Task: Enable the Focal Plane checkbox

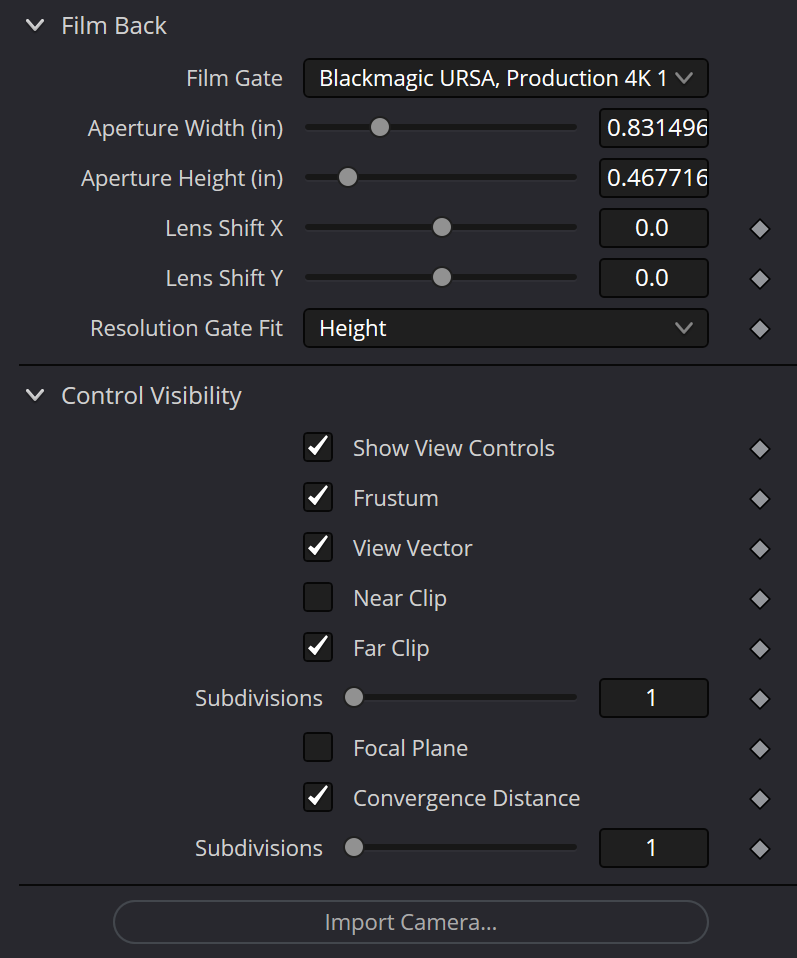Action: click(x=318, y=748)
